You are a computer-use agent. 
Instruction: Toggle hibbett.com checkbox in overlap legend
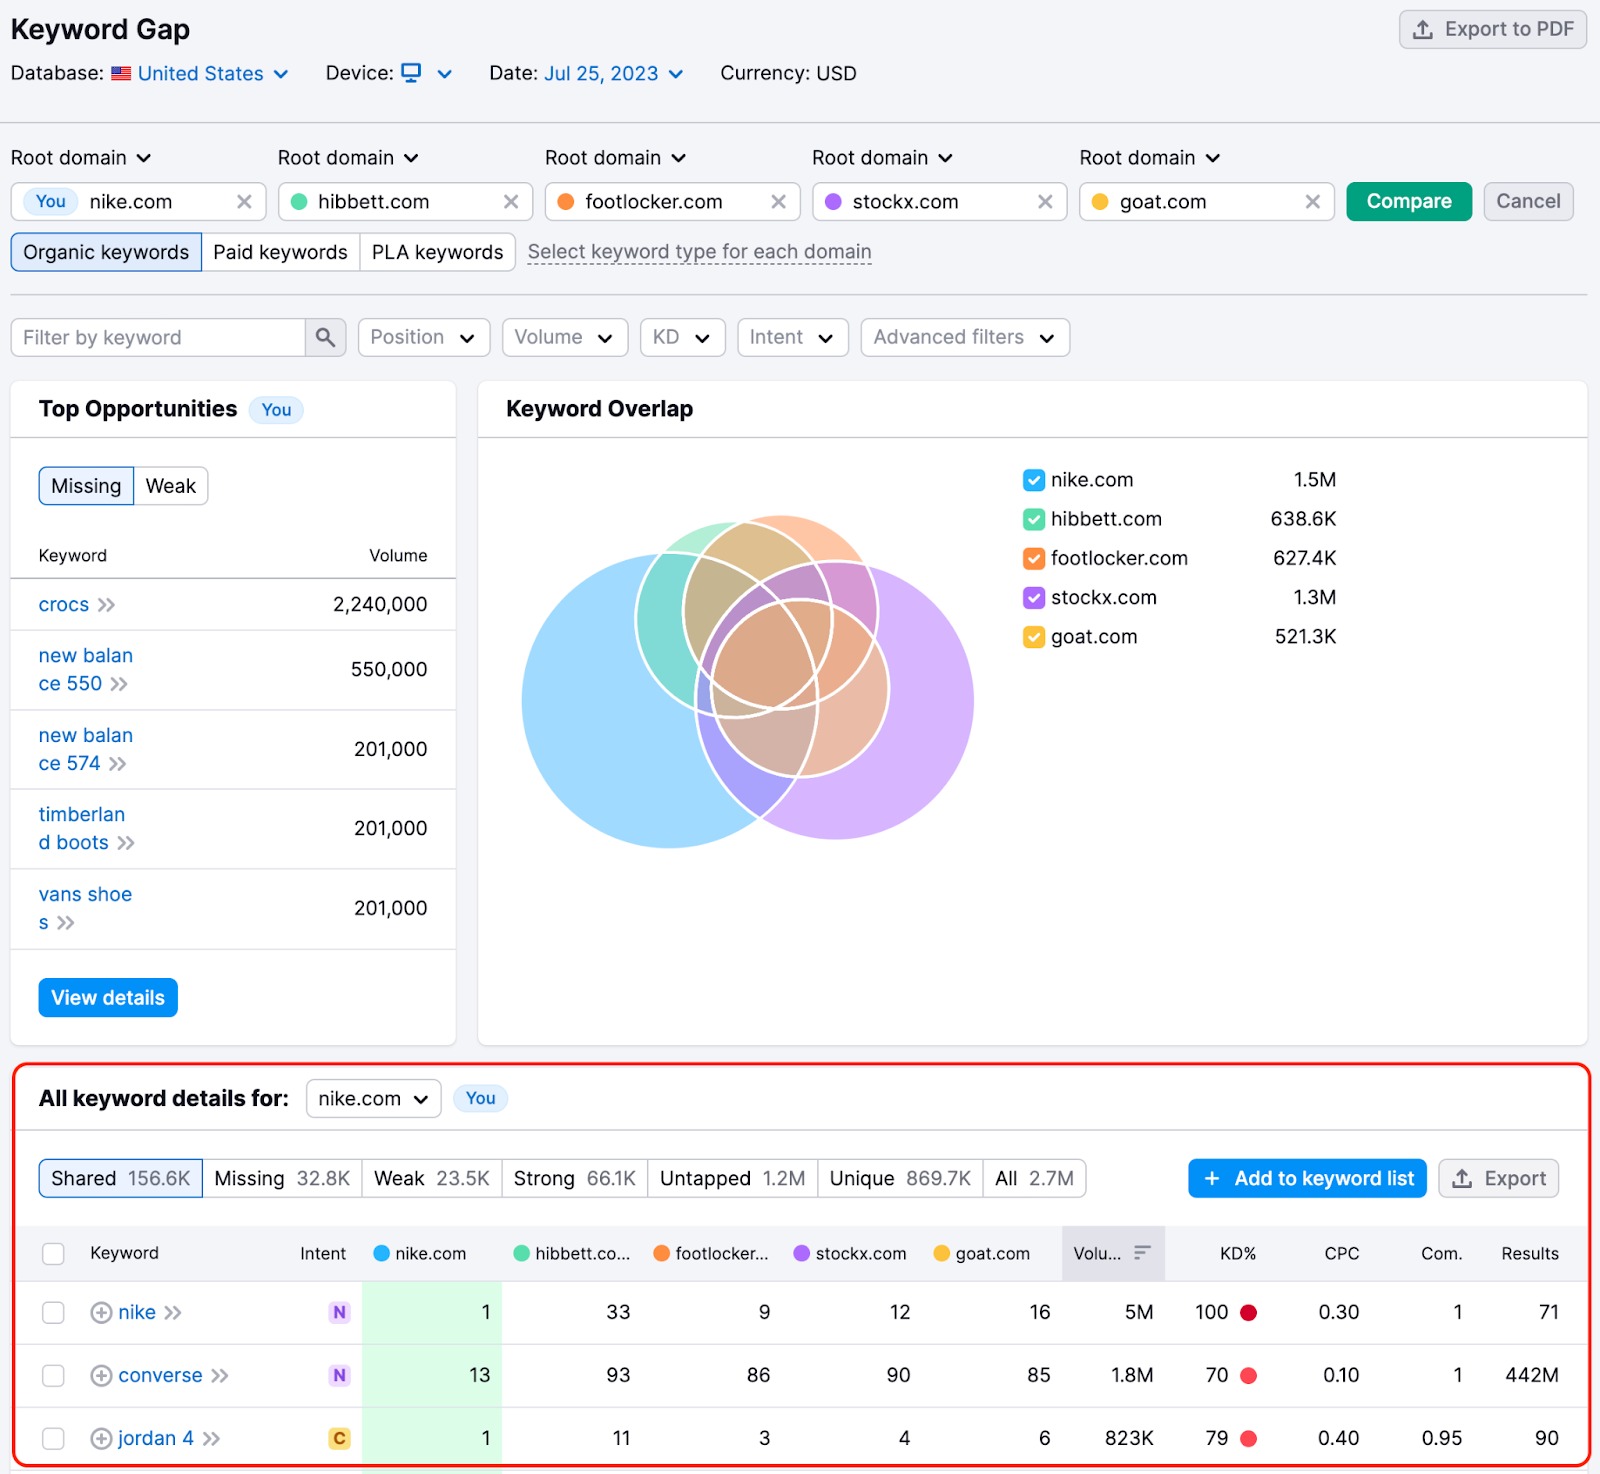1034,519
